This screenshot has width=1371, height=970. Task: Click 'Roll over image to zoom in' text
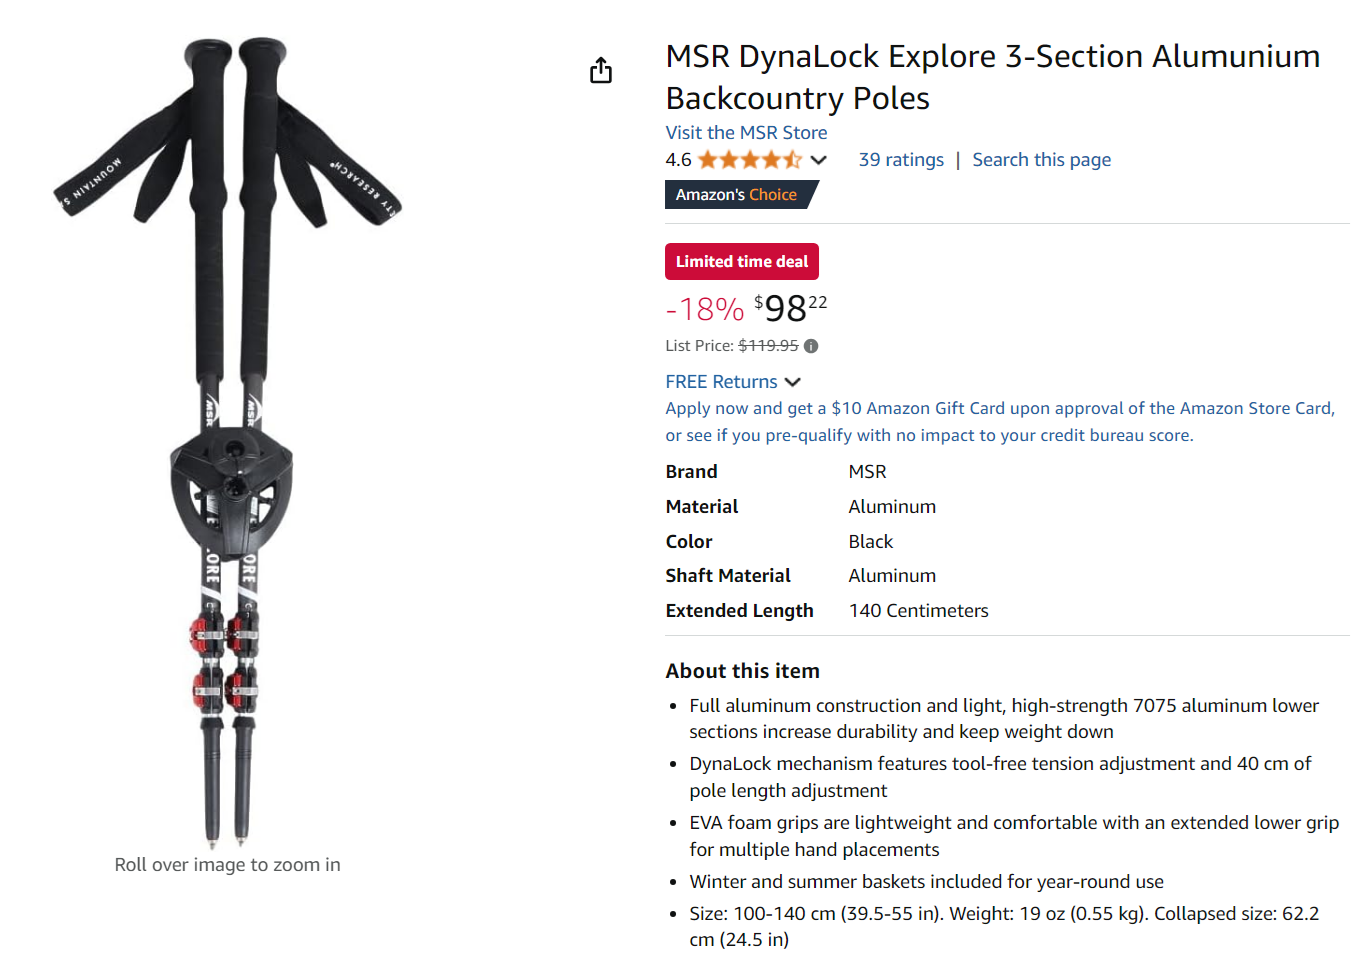[227, 865]
